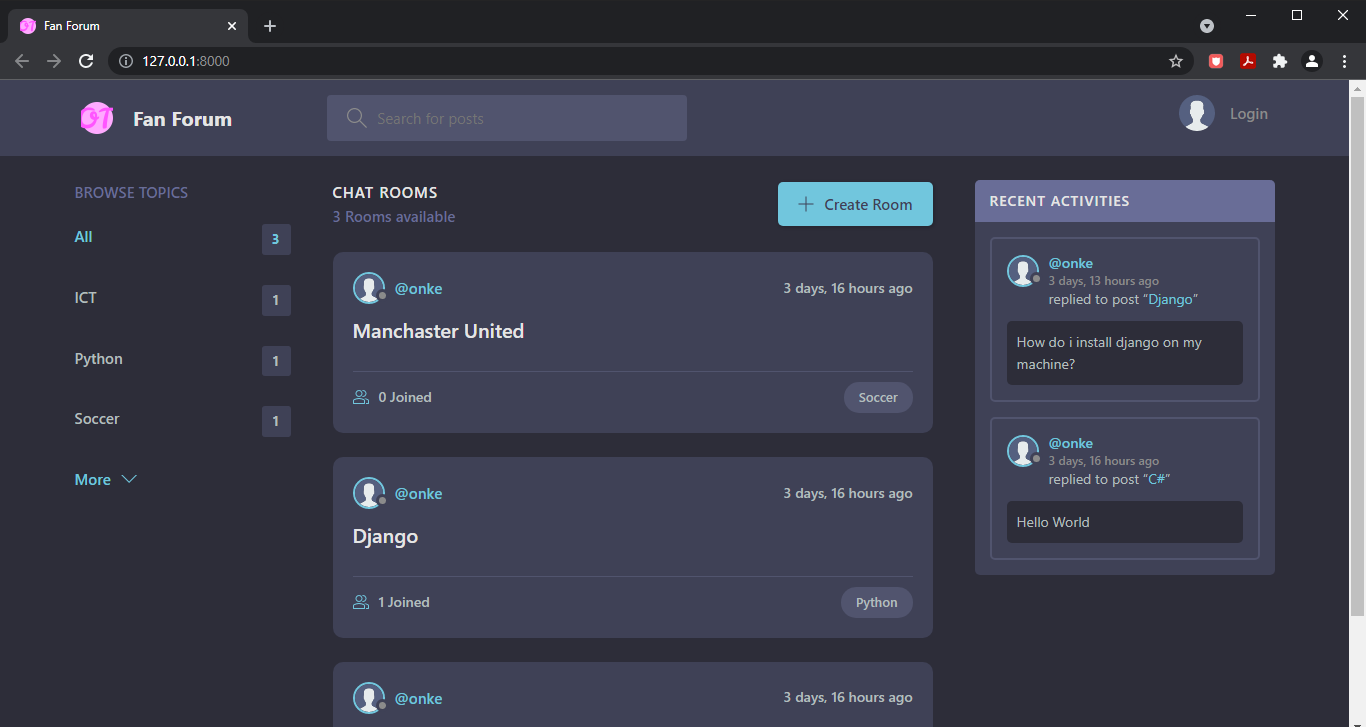Open the Manchaster United room
Screen dimensions: 1366x727
(x=438, y=331)
